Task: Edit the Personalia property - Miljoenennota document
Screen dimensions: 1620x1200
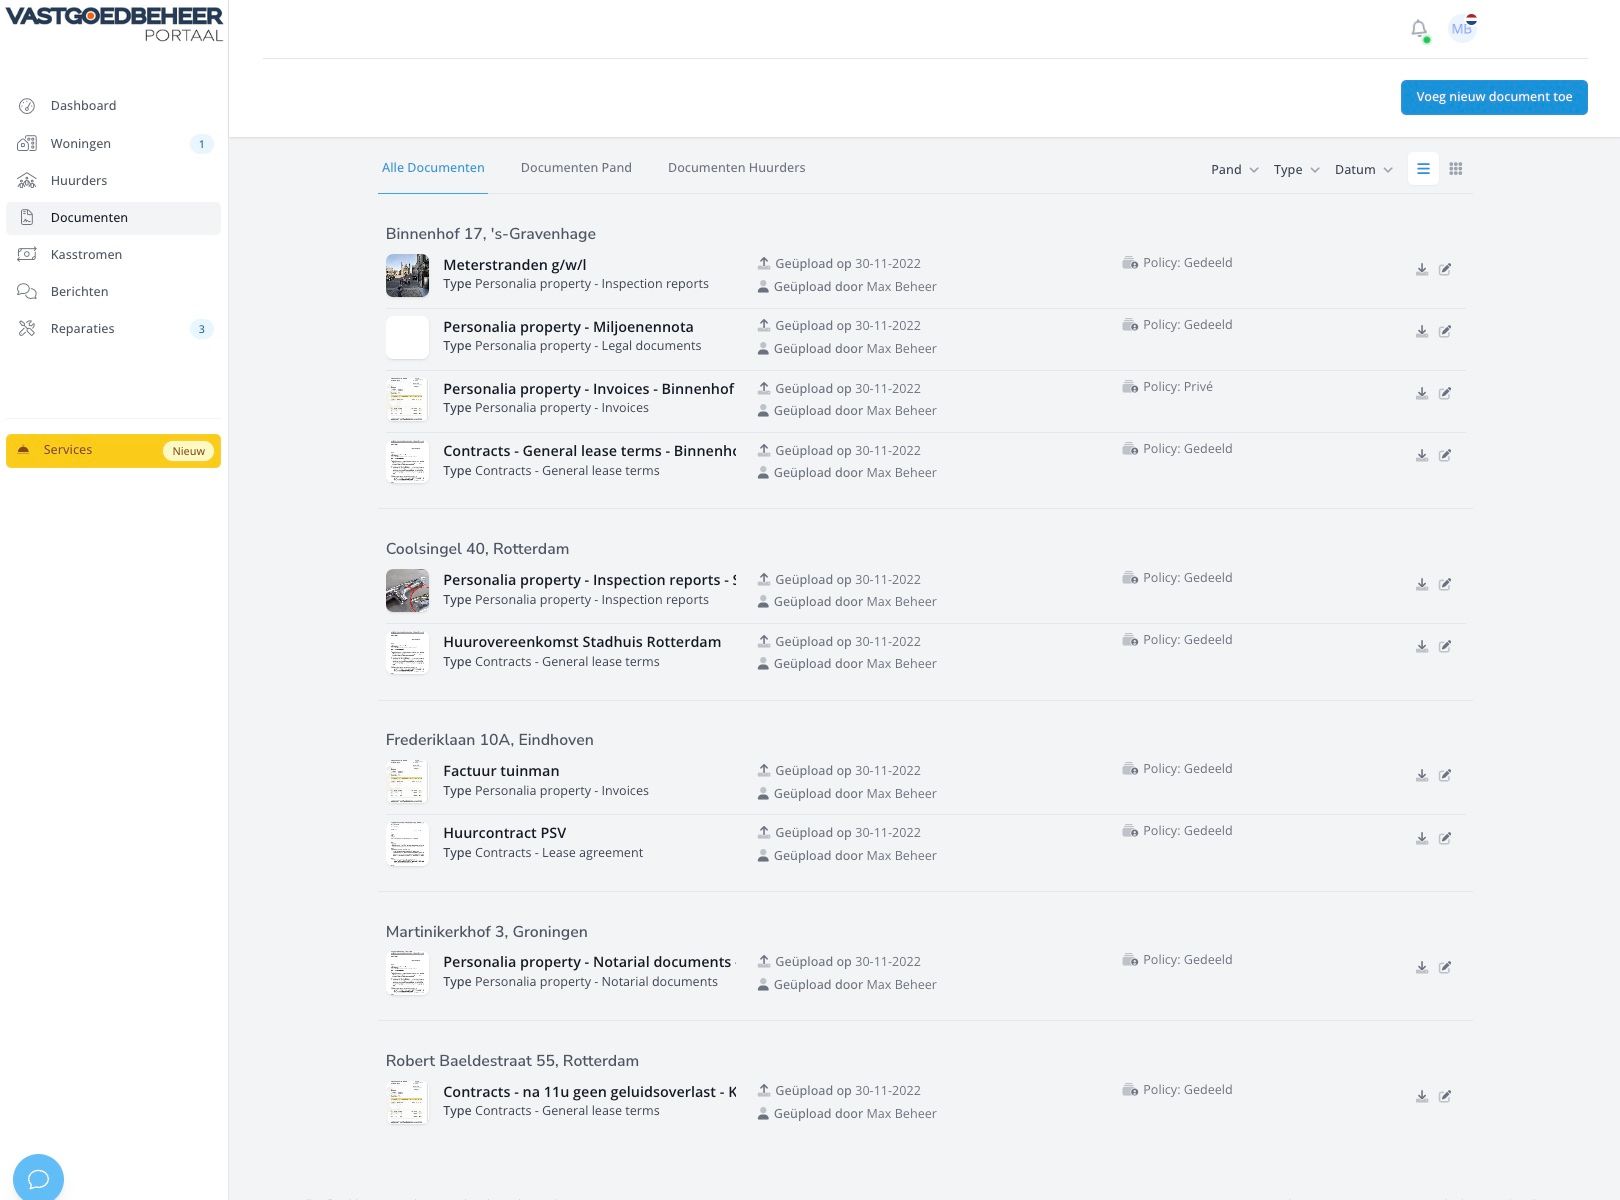Action: 1445,331
